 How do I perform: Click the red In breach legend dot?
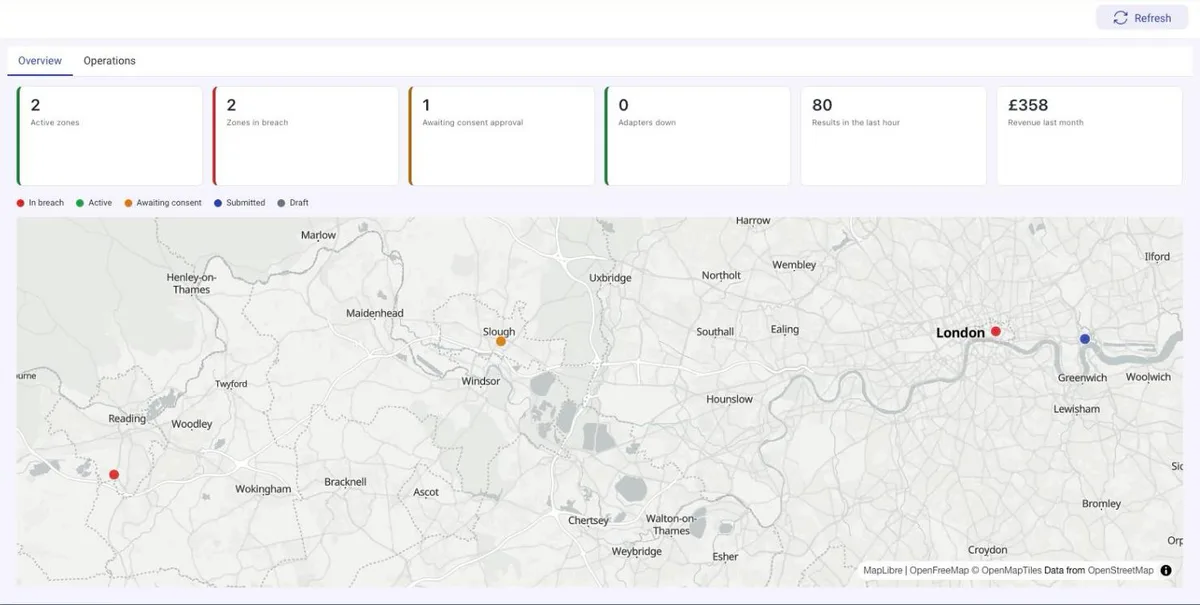point(21,203)
